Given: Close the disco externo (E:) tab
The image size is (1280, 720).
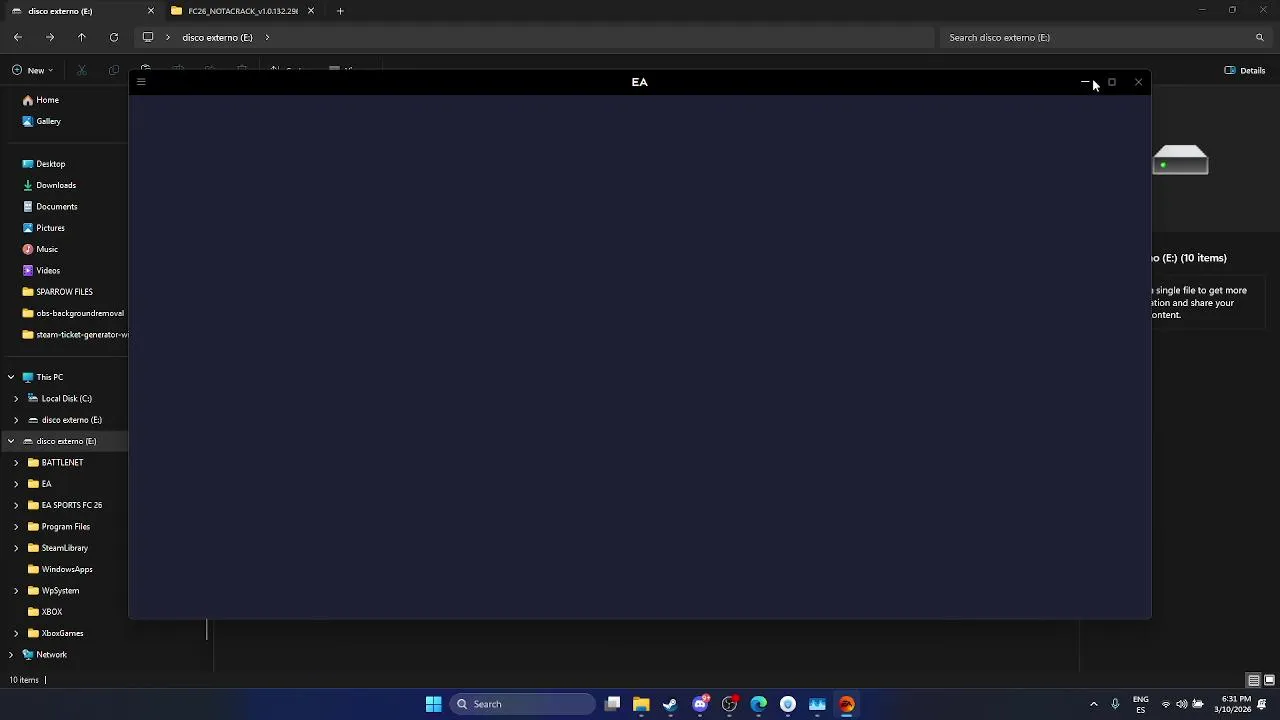Looking at the screenshot, I should tap(151, 11).
